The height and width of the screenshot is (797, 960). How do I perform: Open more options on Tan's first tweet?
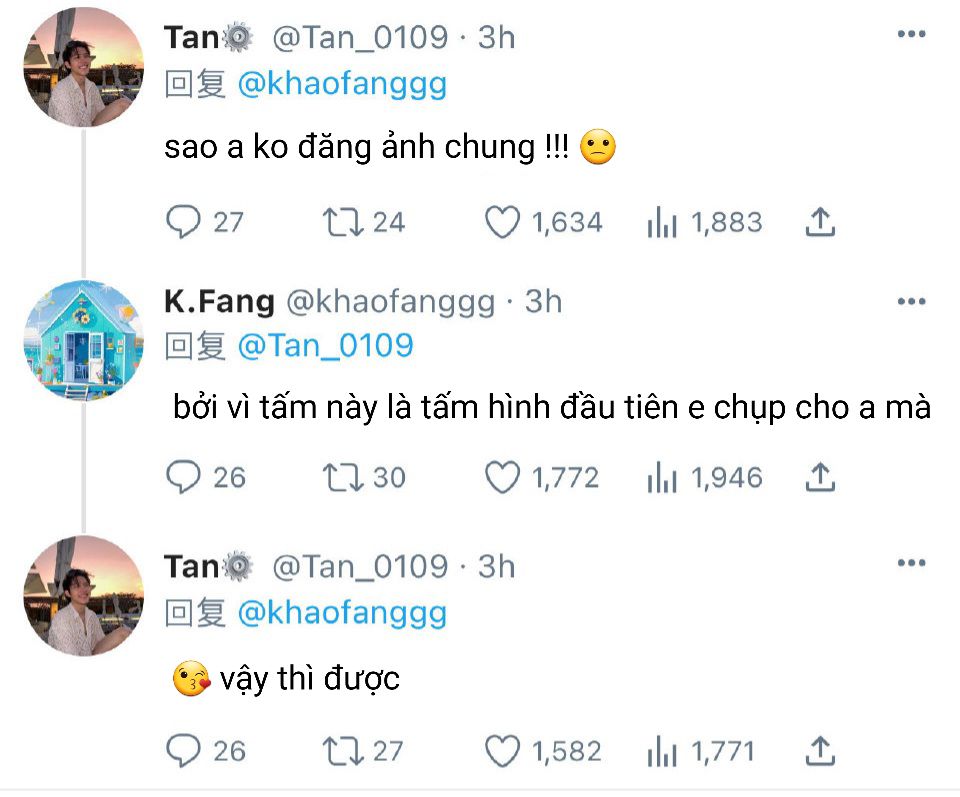pos(910,36)
